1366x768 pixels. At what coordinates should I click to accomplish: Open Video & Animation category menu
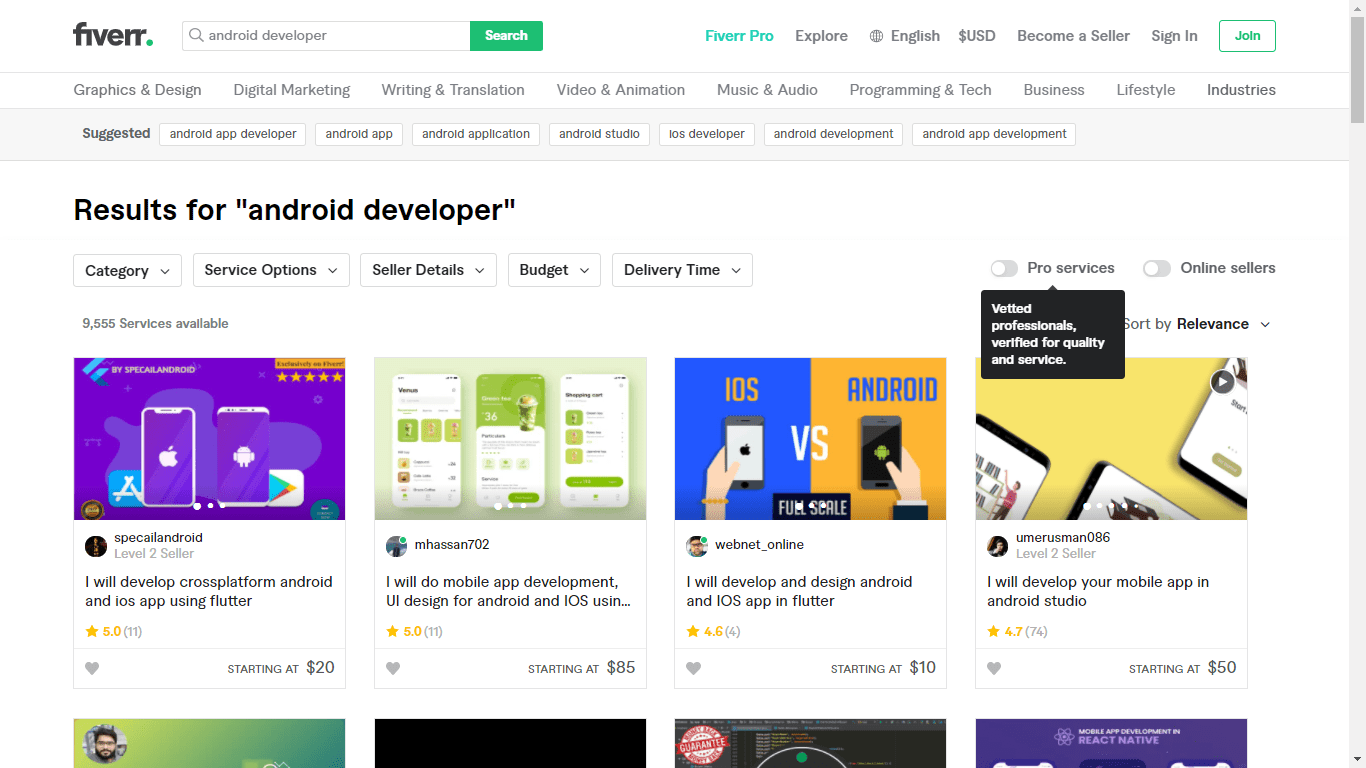[621, 90]
